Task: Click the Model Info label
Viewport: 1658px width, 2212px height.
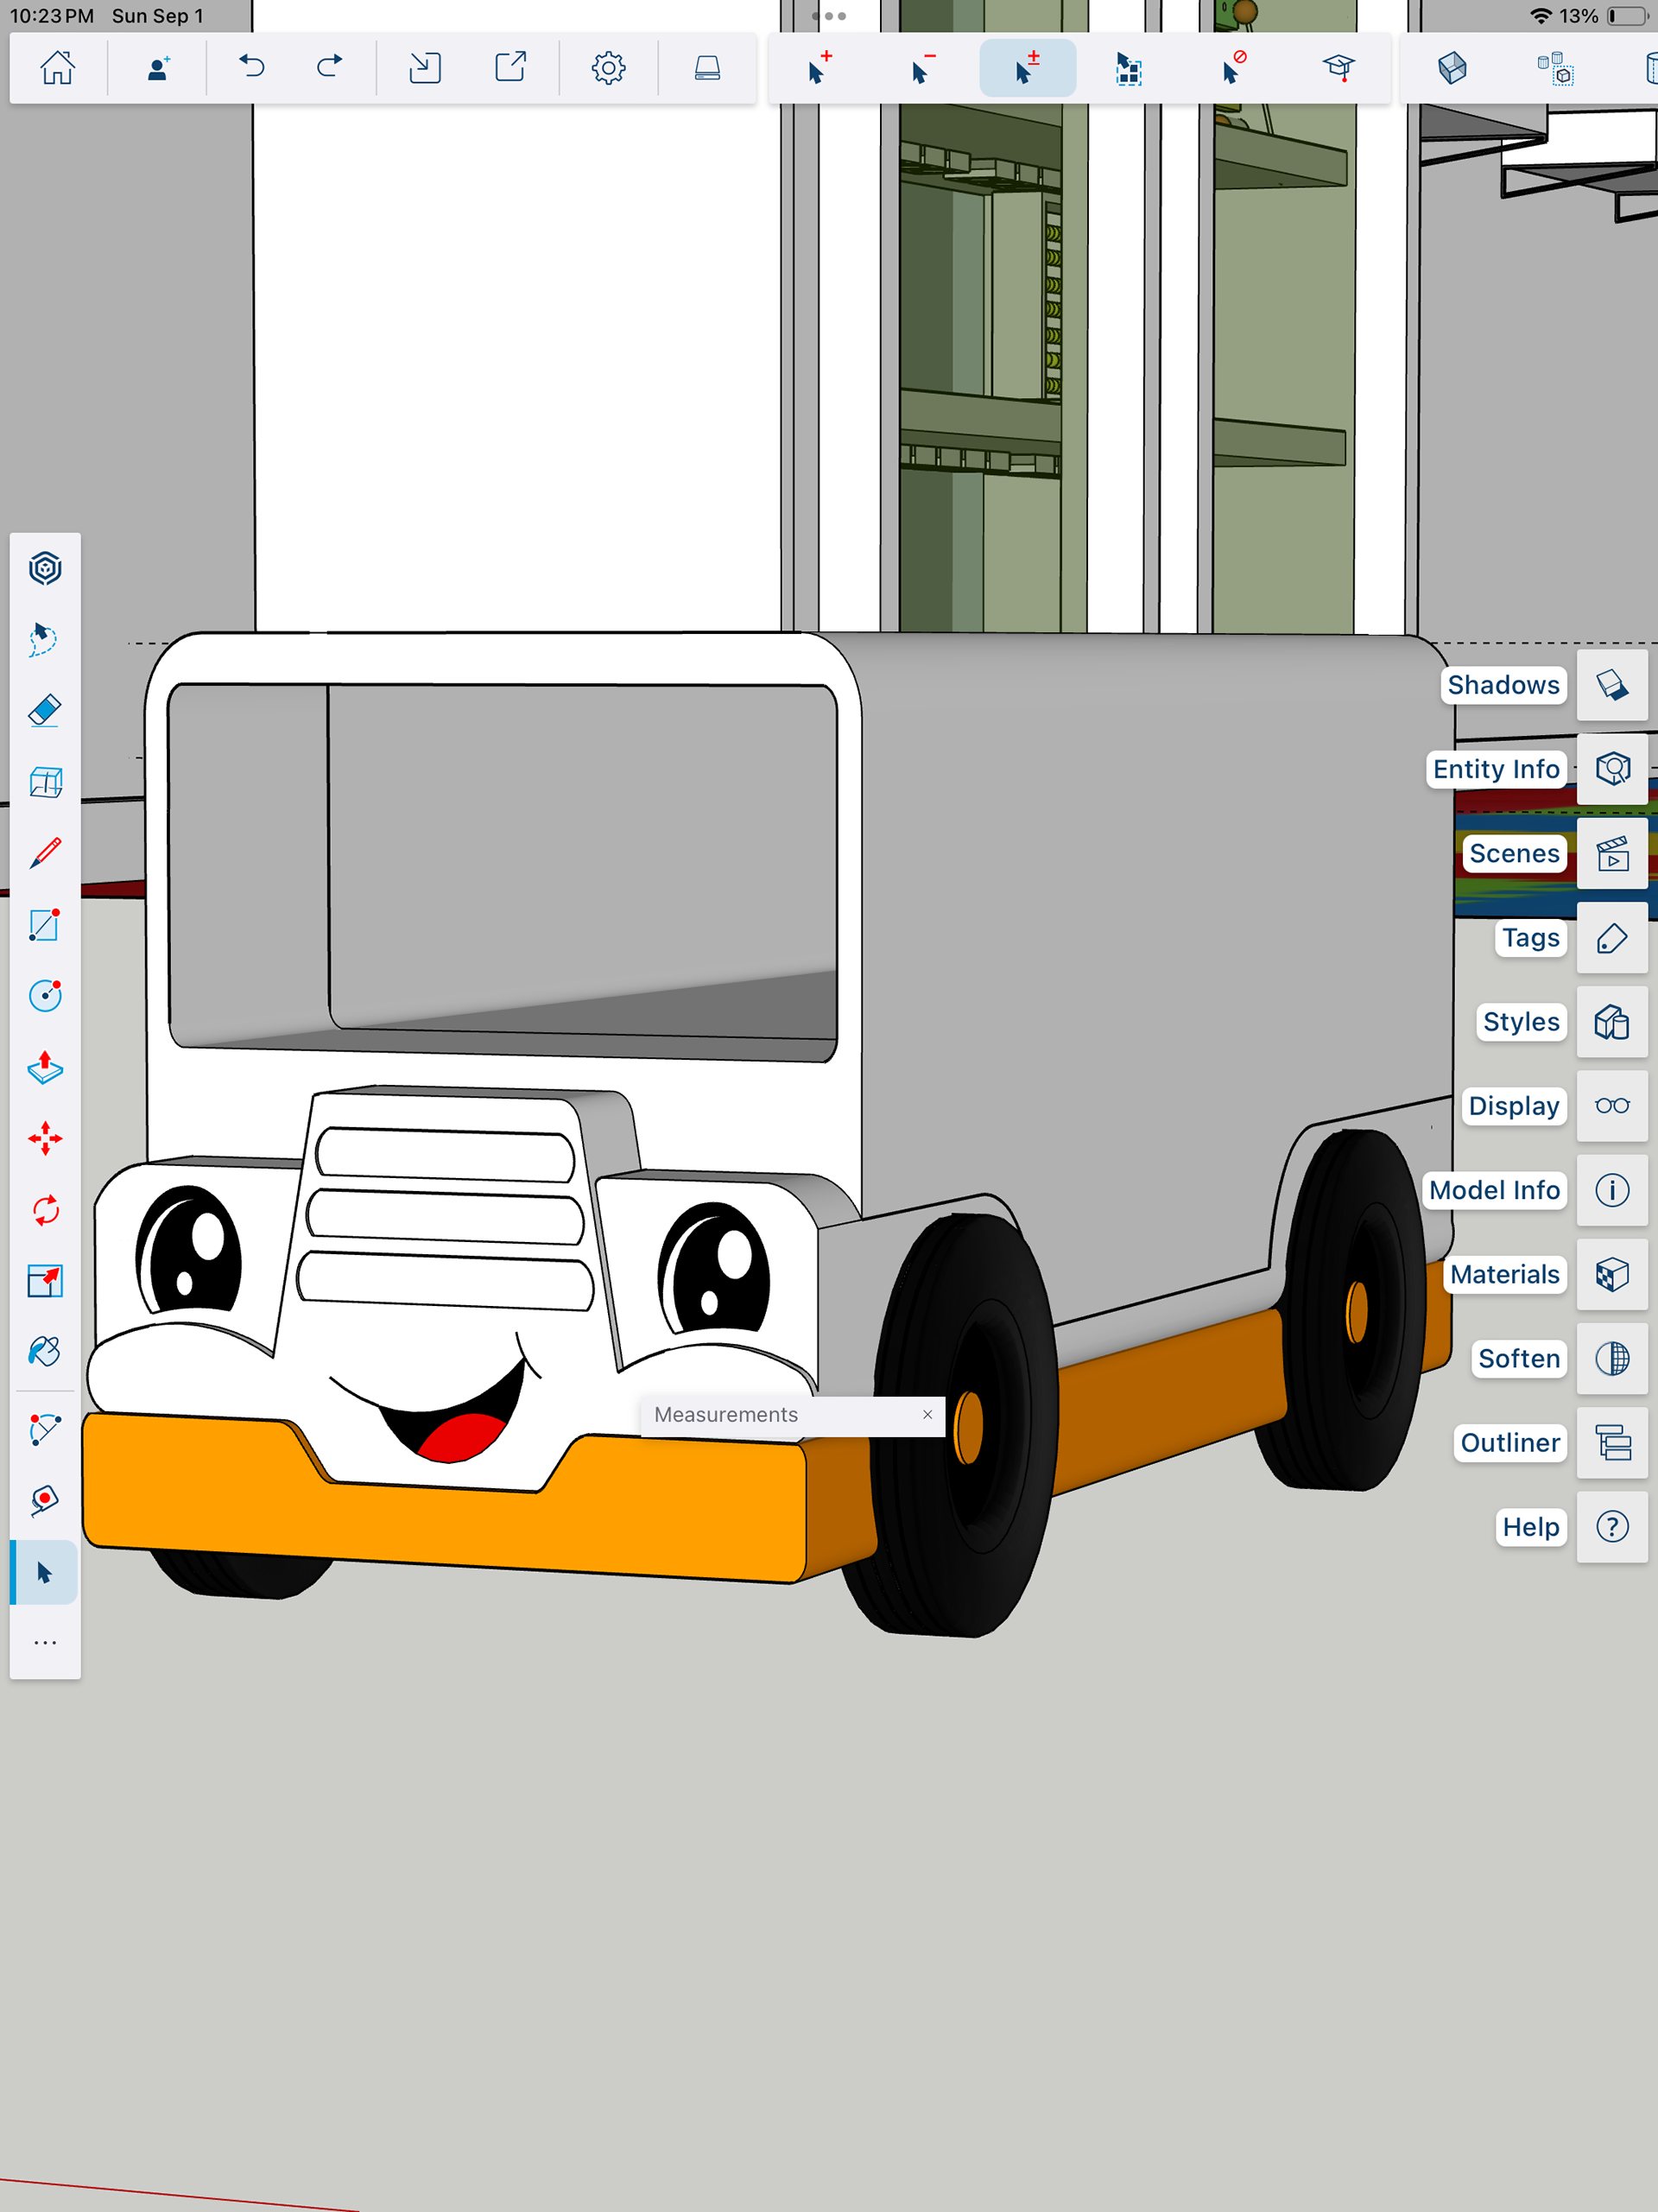Action: pos(1494,1190)
